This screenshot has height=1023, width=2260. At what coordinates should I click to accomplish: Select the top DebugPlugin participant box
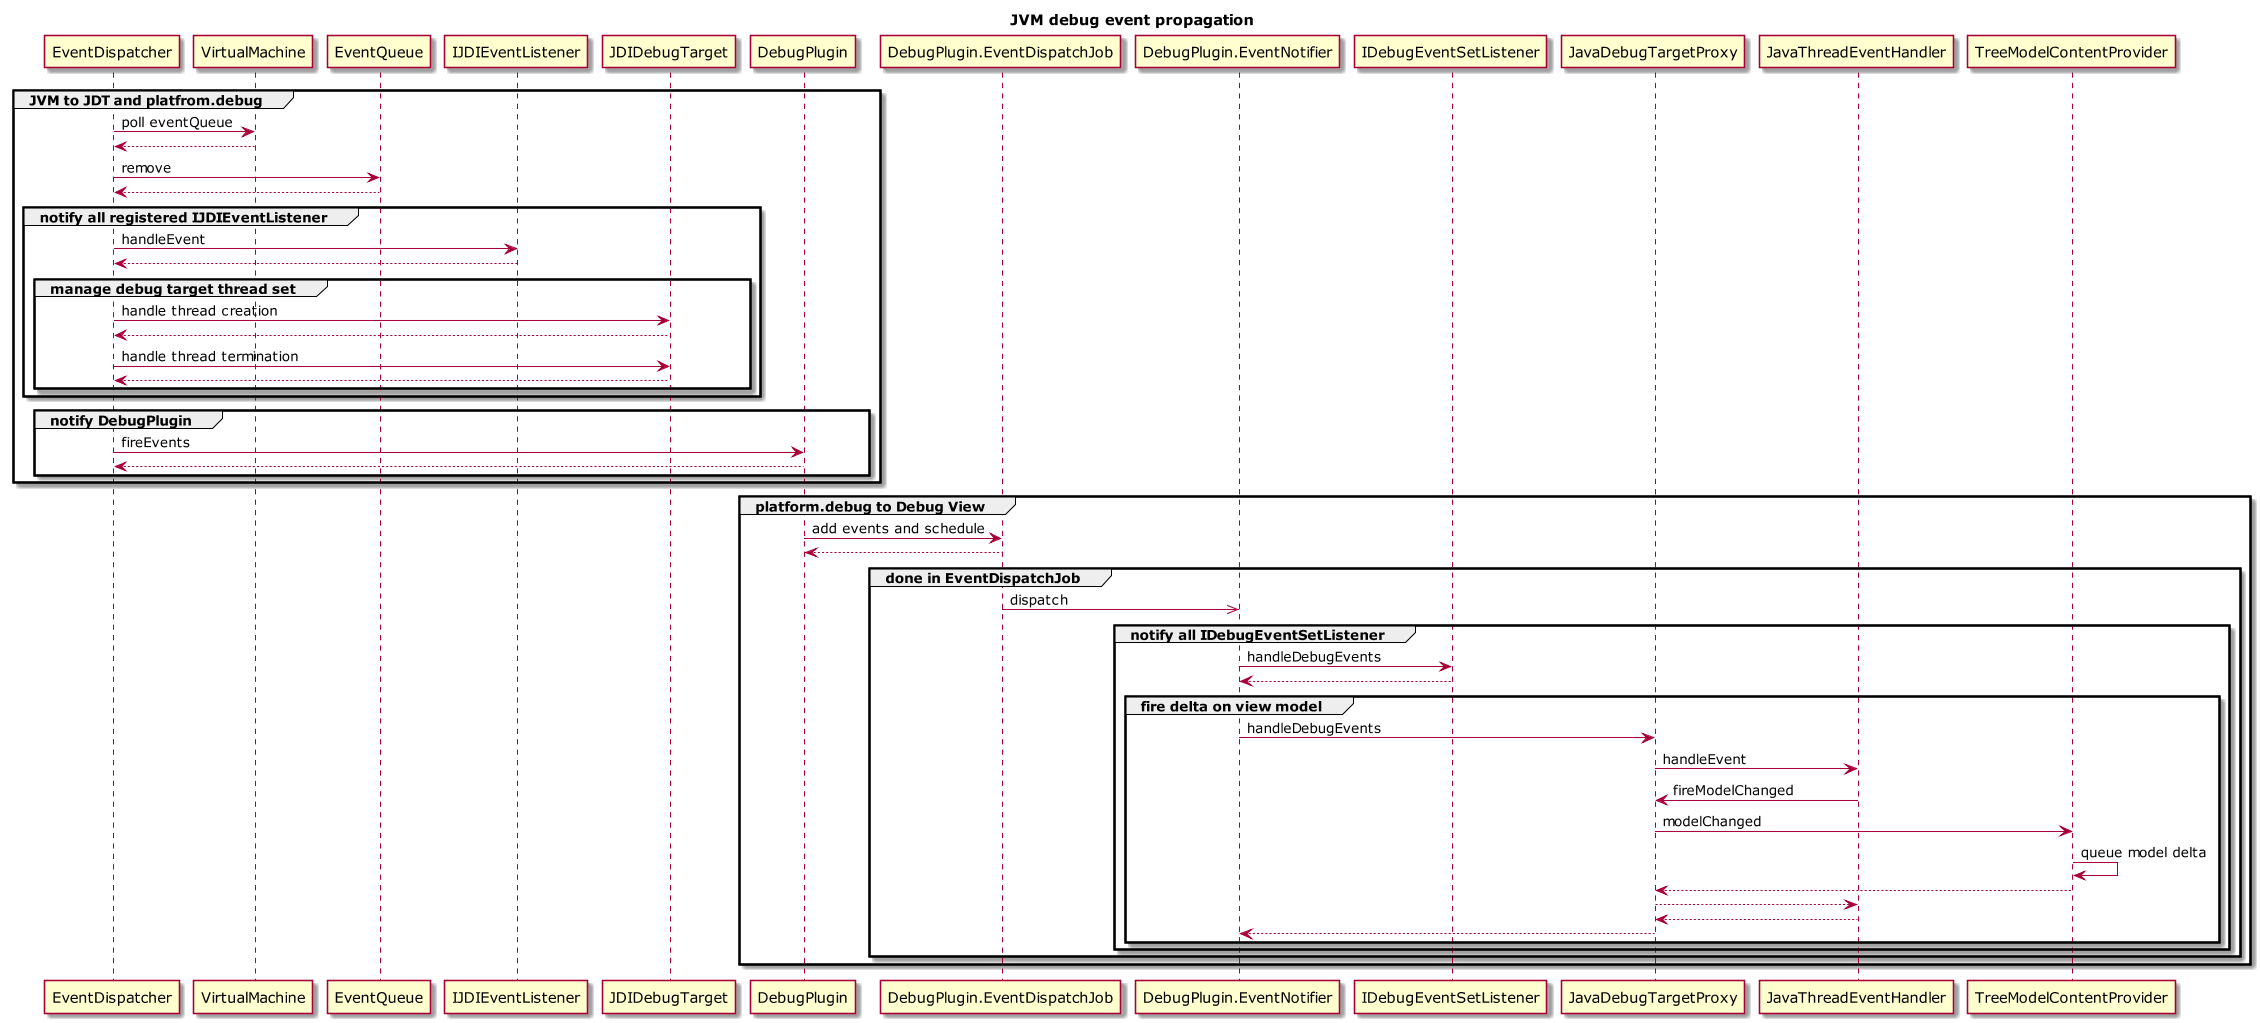(803, 52)
